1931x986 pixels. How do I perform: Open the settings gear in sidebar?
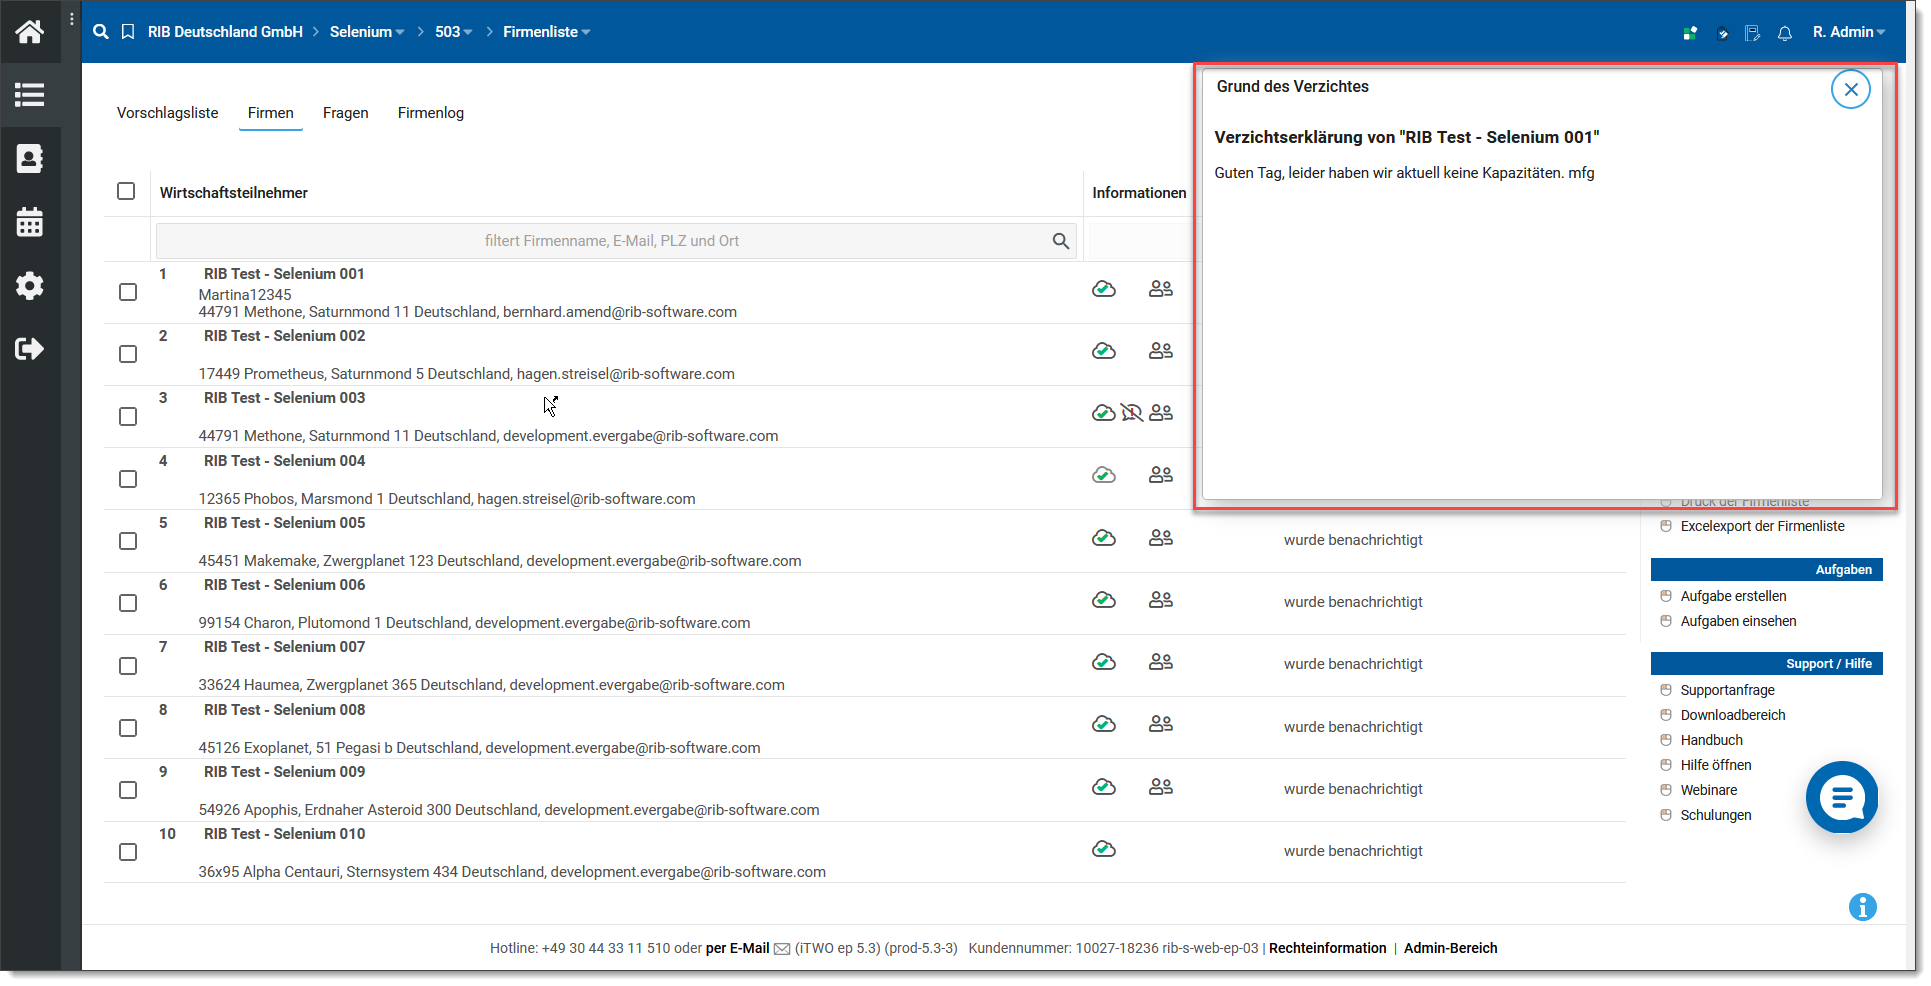point(30,286)
